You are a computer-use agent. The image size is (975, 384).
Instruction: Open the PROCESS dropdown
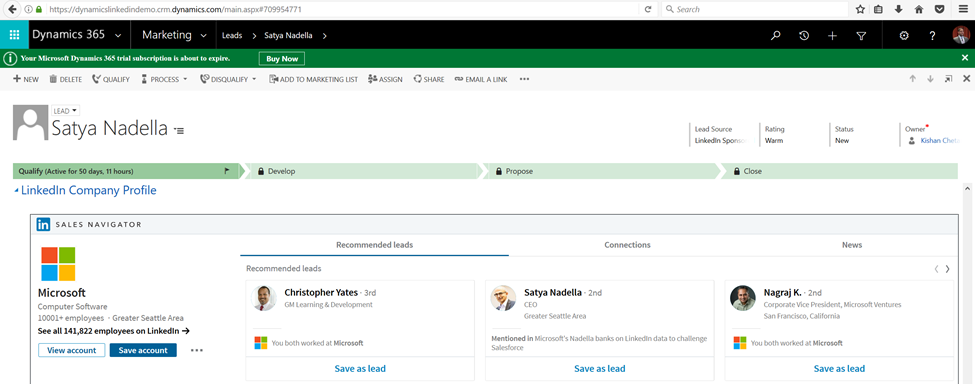click(x=164, y=79)
